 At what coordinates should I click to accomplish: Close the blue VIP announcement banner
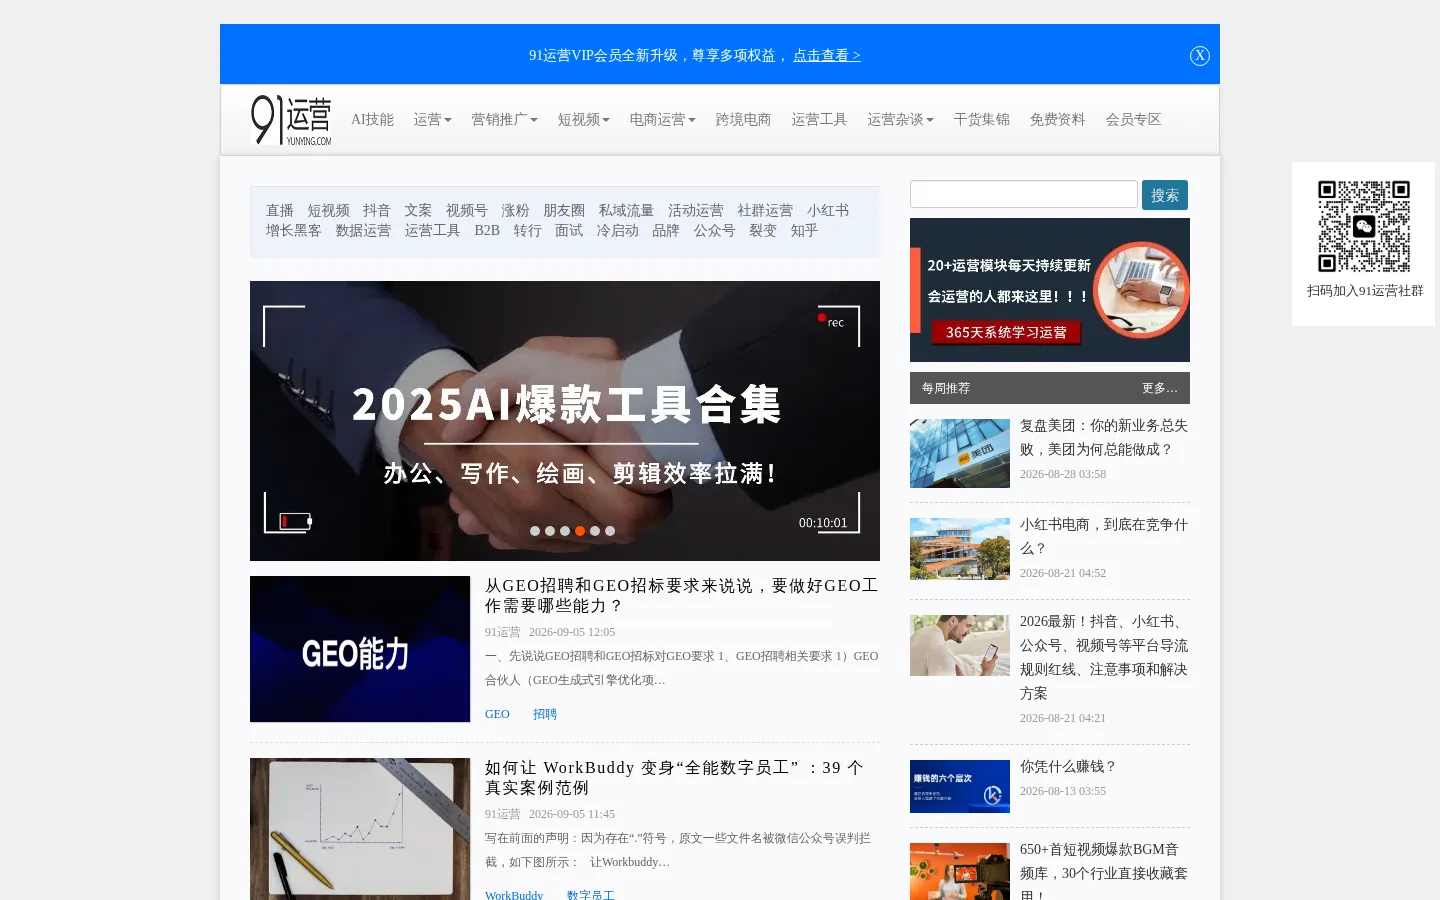[x=1200, y=56]
